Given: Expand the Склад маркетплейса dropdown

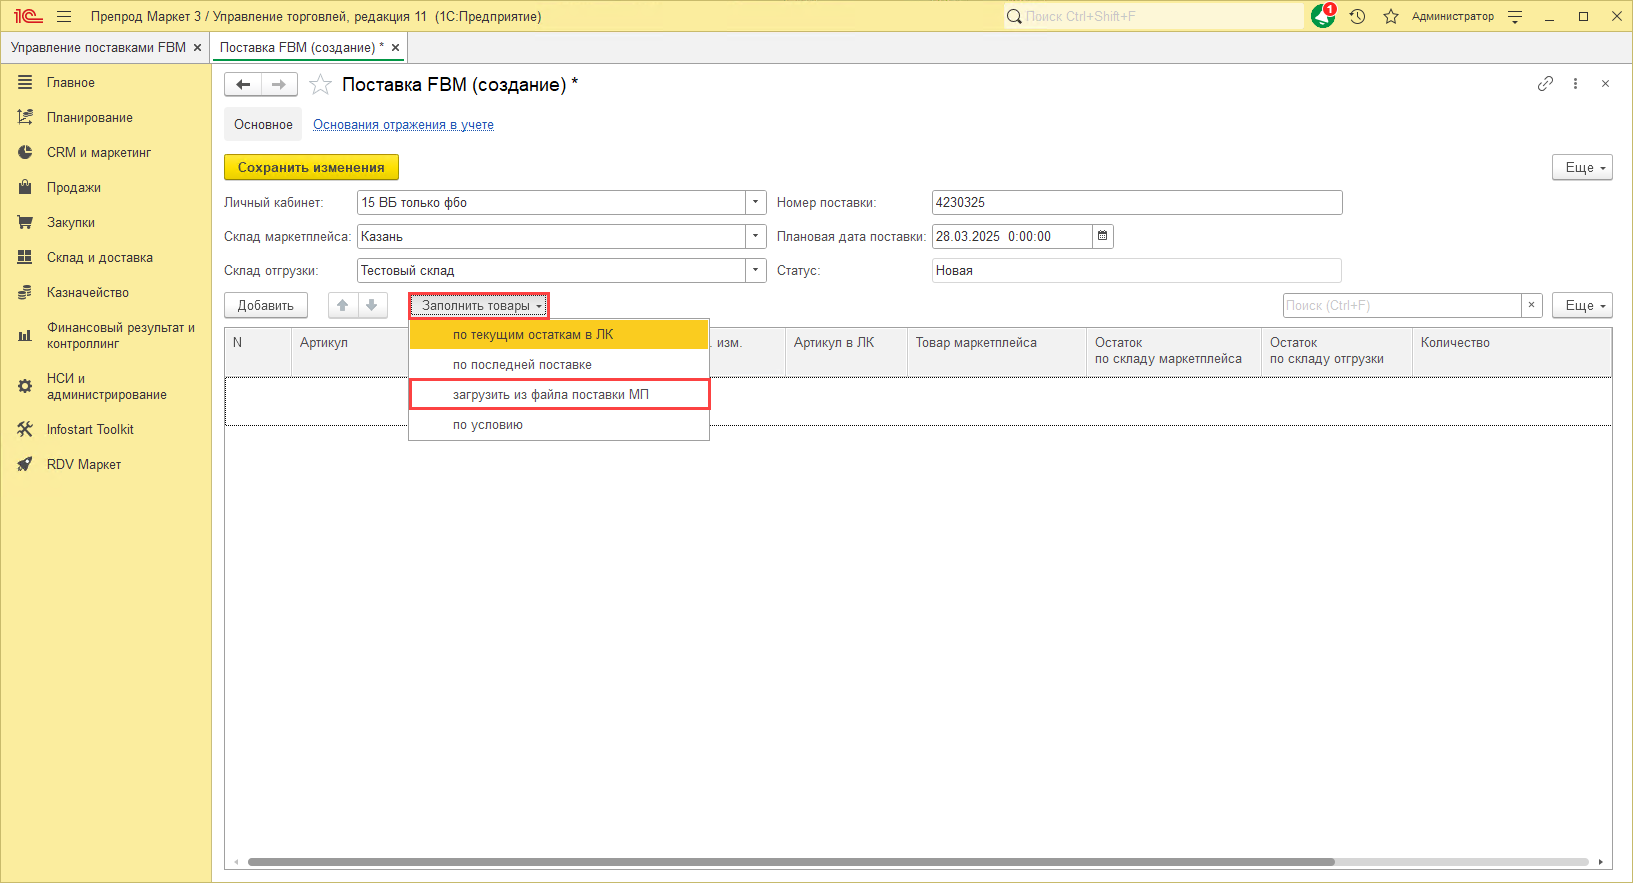Looking at the screenshot, I should click(x=755, y=236).
